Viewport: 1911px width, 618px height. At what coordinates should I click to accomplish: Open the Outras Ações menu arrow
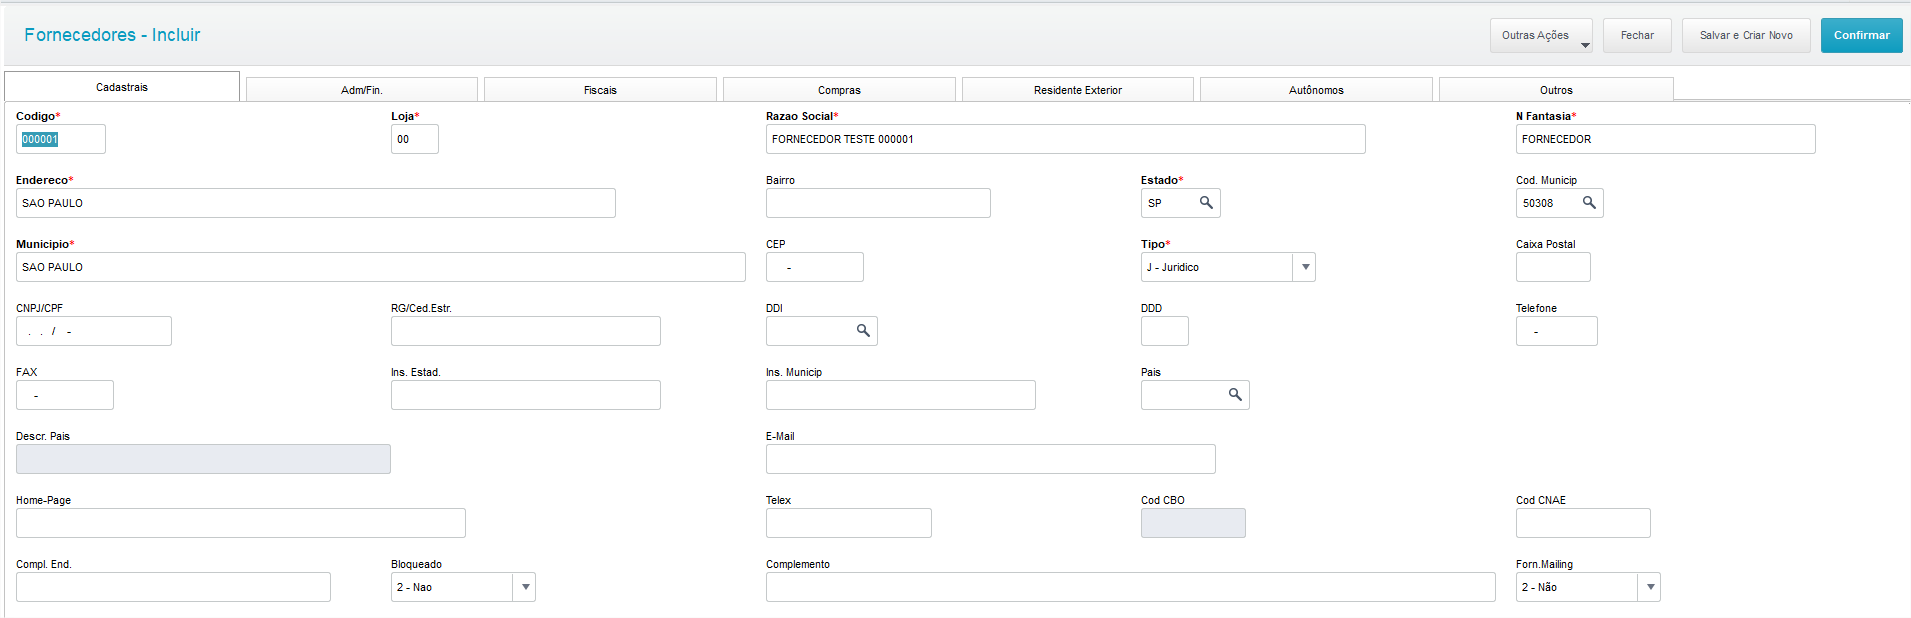(1585, 44)
